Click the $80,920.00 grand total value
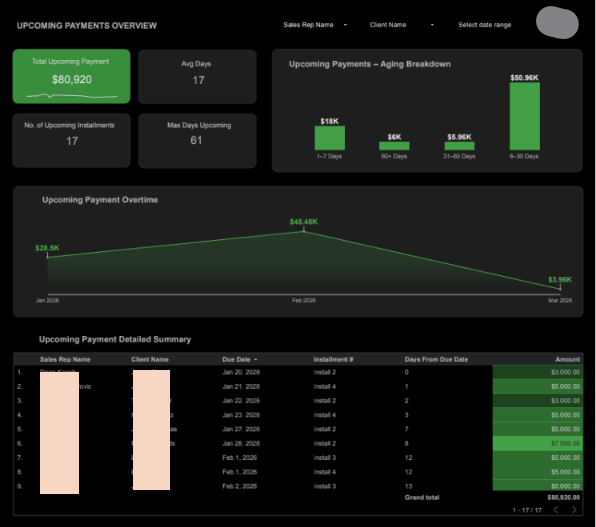The width and height of the screenshot is (596, 527). [x=564, y=497]
